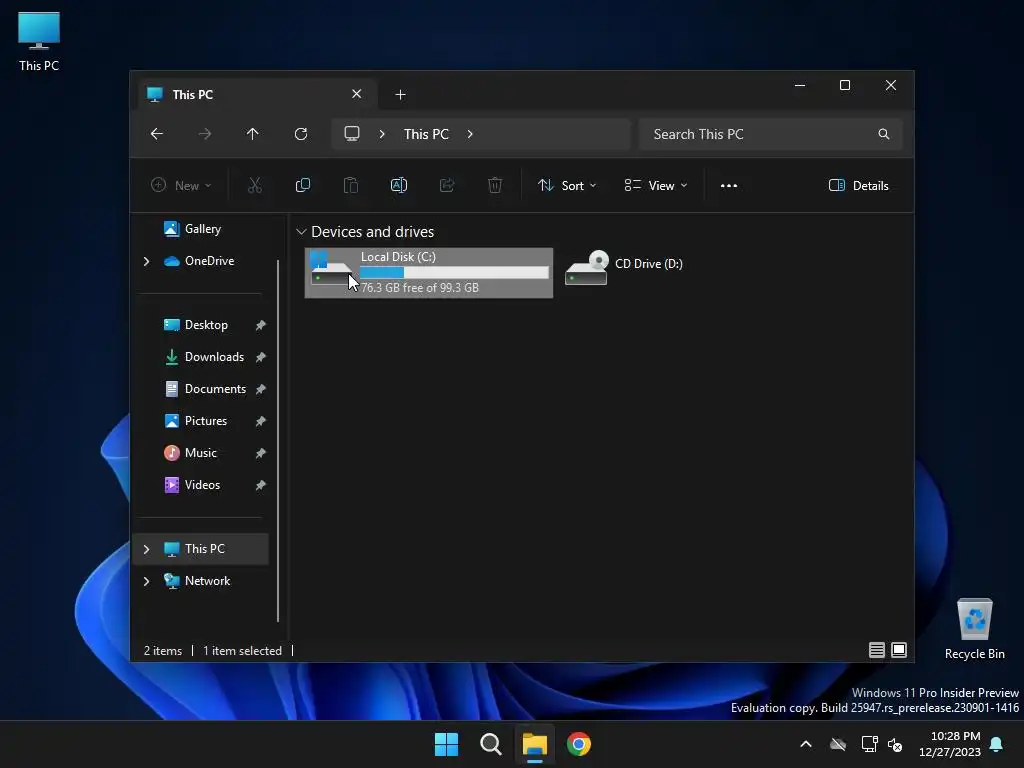This screenshot has height=768, width=1024.
Task: Collapse the Devices and drives group
Action: click(301, 232)
